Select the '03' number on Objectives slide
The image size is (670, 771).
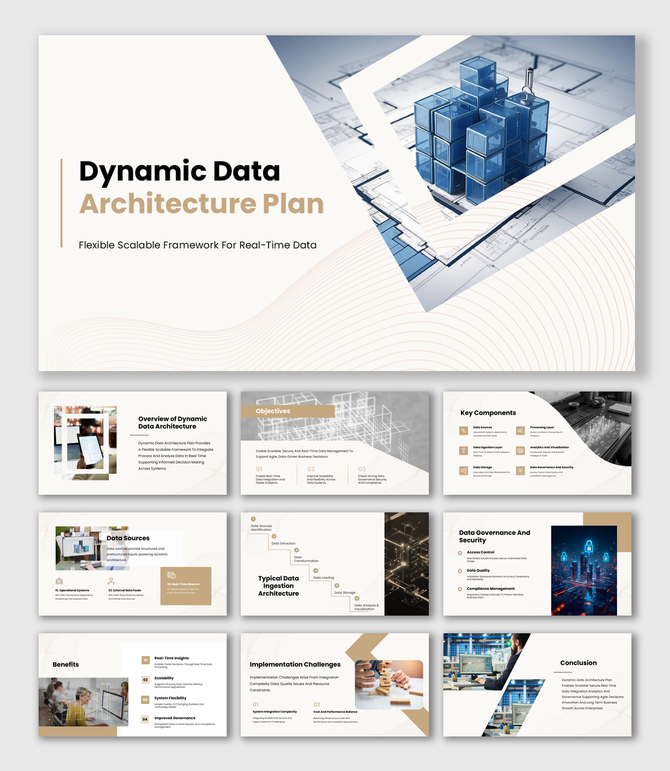coord(362,469)
